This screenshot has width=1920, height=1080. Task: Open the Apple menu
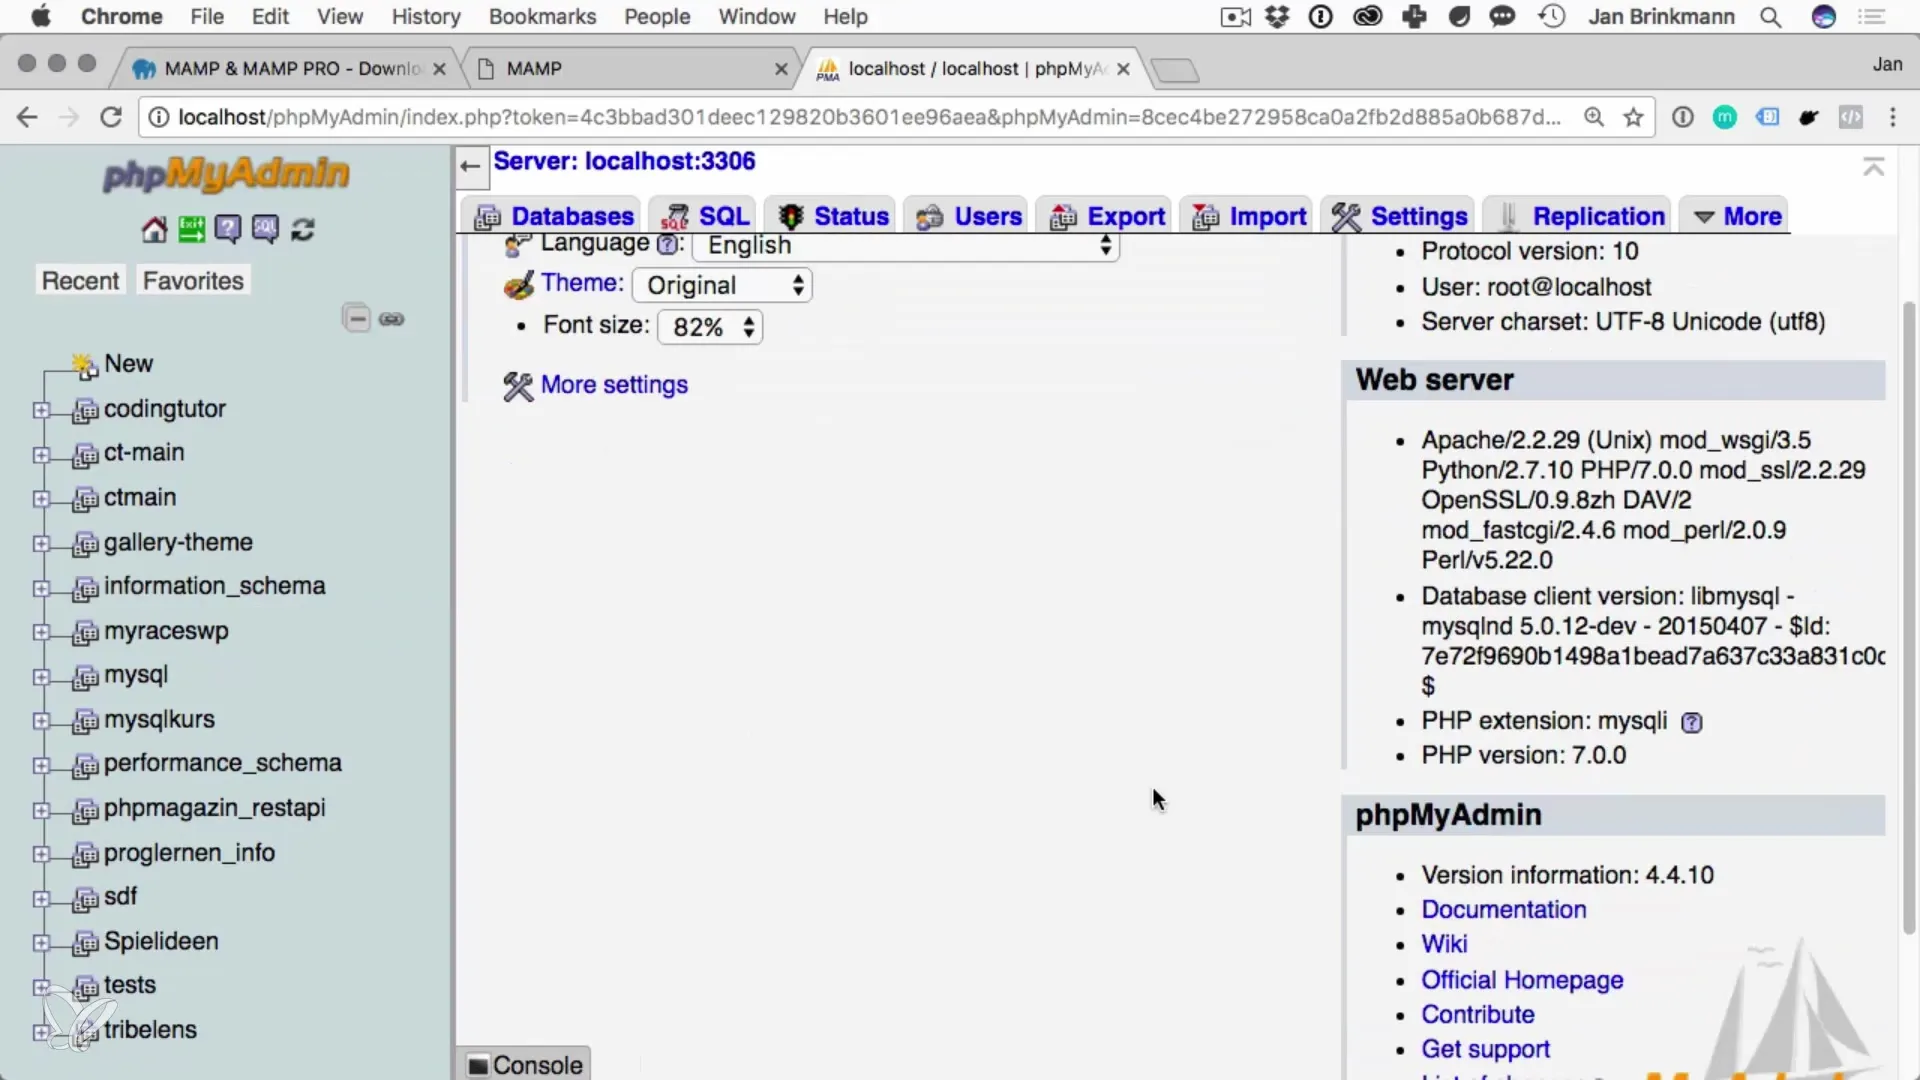point(40,17)
